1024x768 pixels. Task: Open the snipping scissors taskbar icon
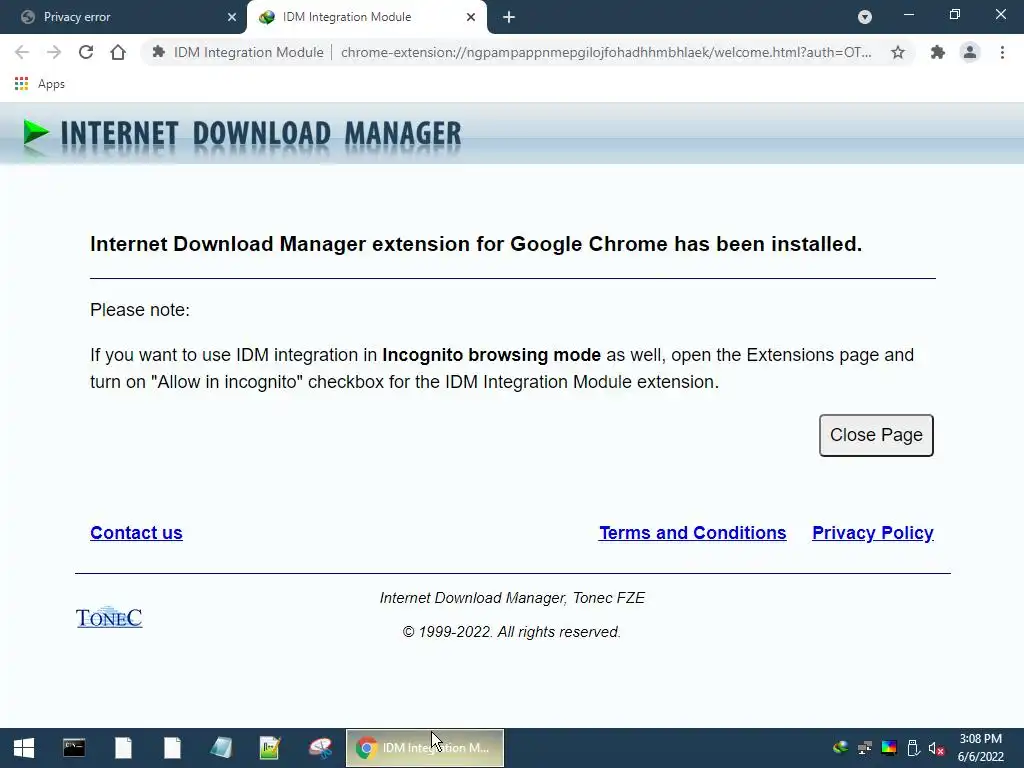point(320,748)
